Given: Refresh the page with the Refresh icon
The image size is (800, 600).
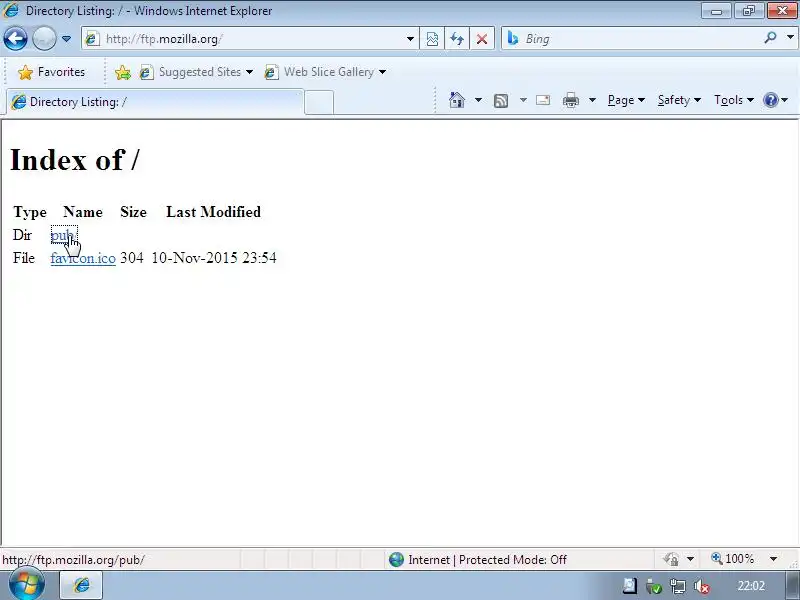Looking at the screenshot, I should (457, 39).
